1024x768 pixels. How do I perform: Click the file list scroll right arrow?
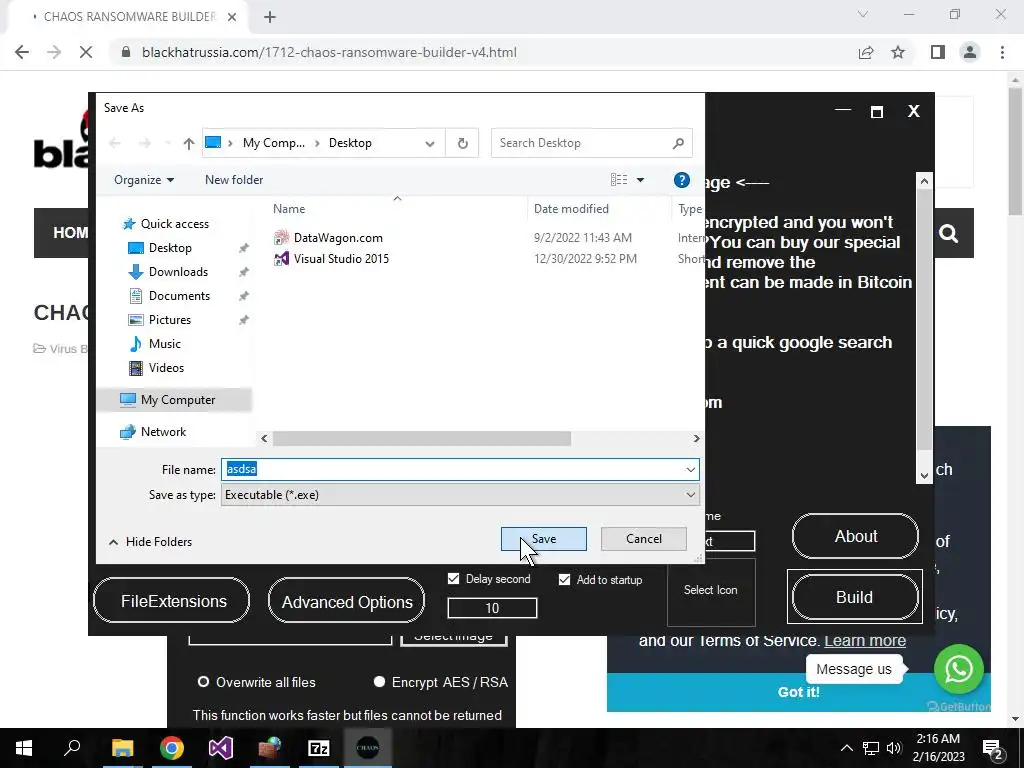click(x=696, y=438)
